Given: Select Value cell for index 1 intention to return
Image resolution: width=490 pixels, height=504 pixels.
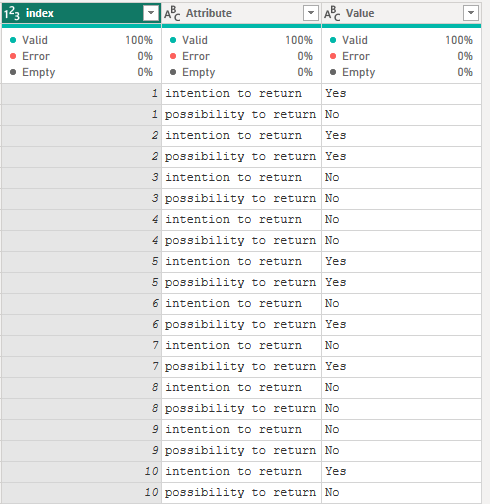Looking at the screenshot, I should tap(401, 94).
